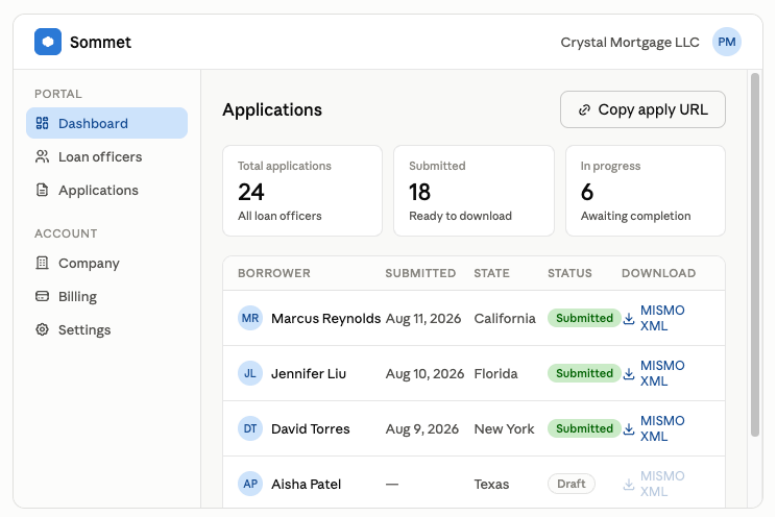Click the Texas state cell
The image size is (775, 517).
[491, 484]
